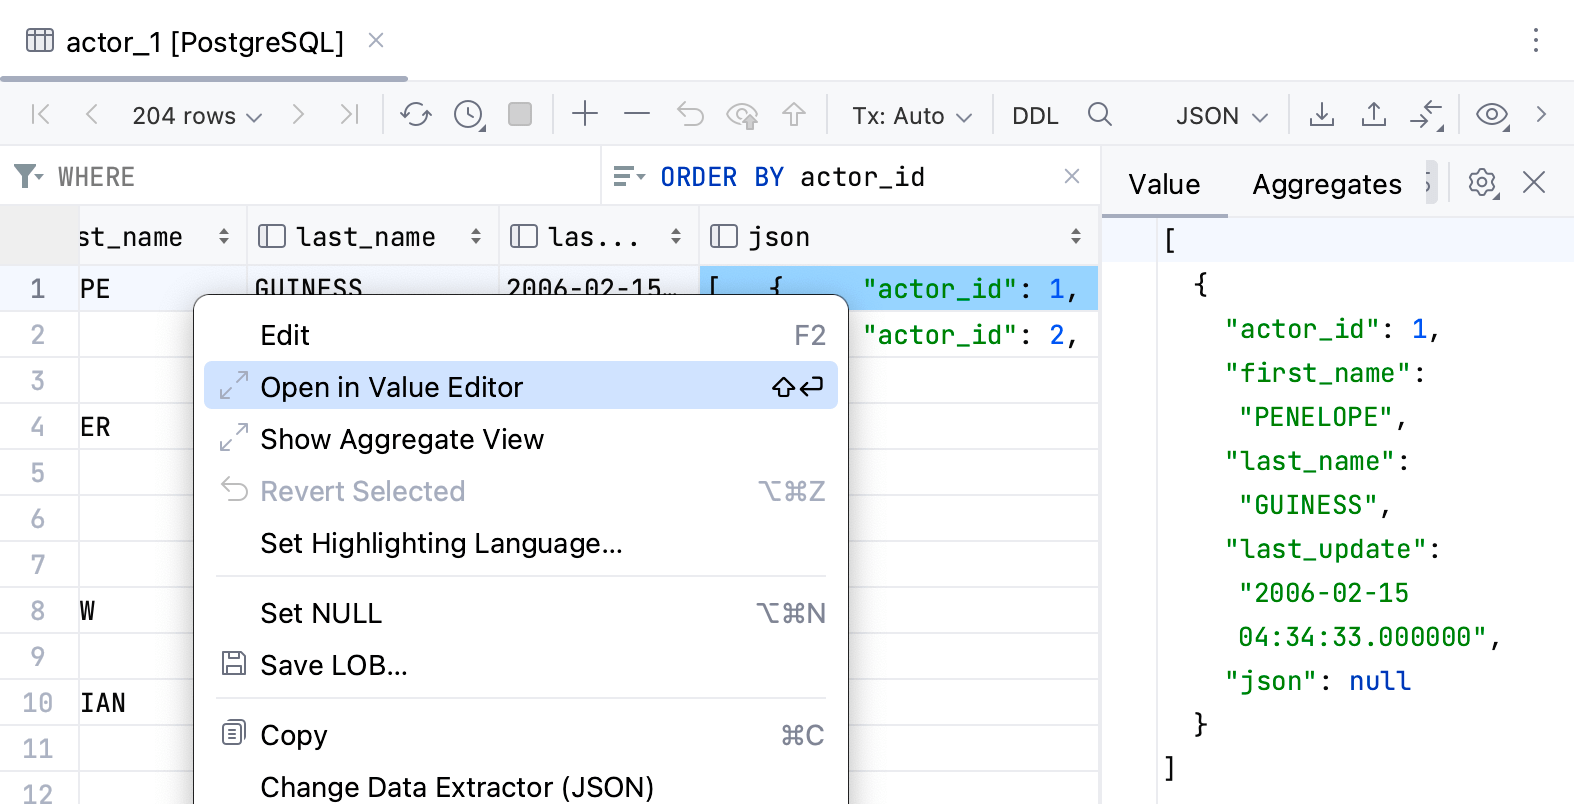The height and width of the screenshot is (804, 1574).
Task: Open value panel settings gear
Action: pyautogui.click(x=1482, y=183)
